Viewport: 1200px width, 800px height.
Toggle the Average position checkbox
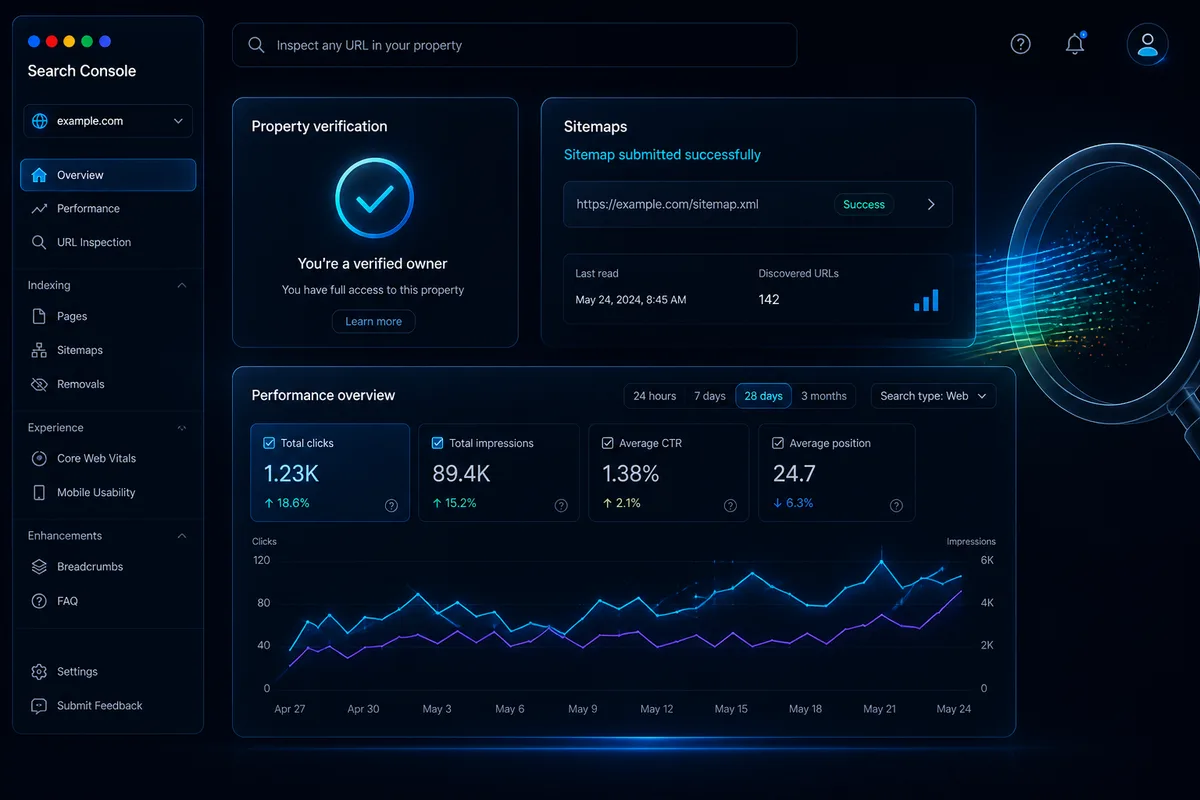coord(777,443)
